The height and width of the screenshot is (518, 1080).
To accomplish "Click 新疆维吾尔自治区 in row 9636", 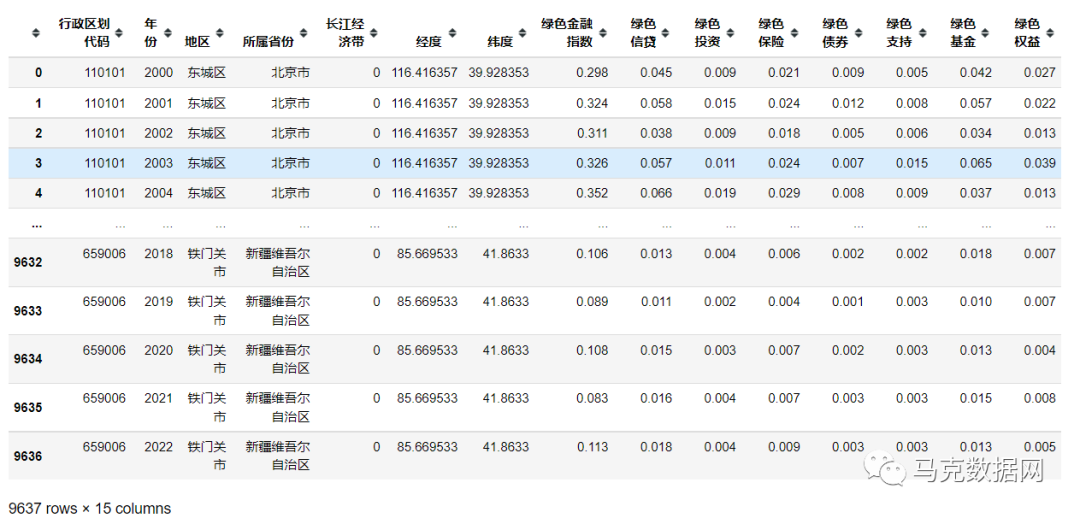I will pos(278,456).
